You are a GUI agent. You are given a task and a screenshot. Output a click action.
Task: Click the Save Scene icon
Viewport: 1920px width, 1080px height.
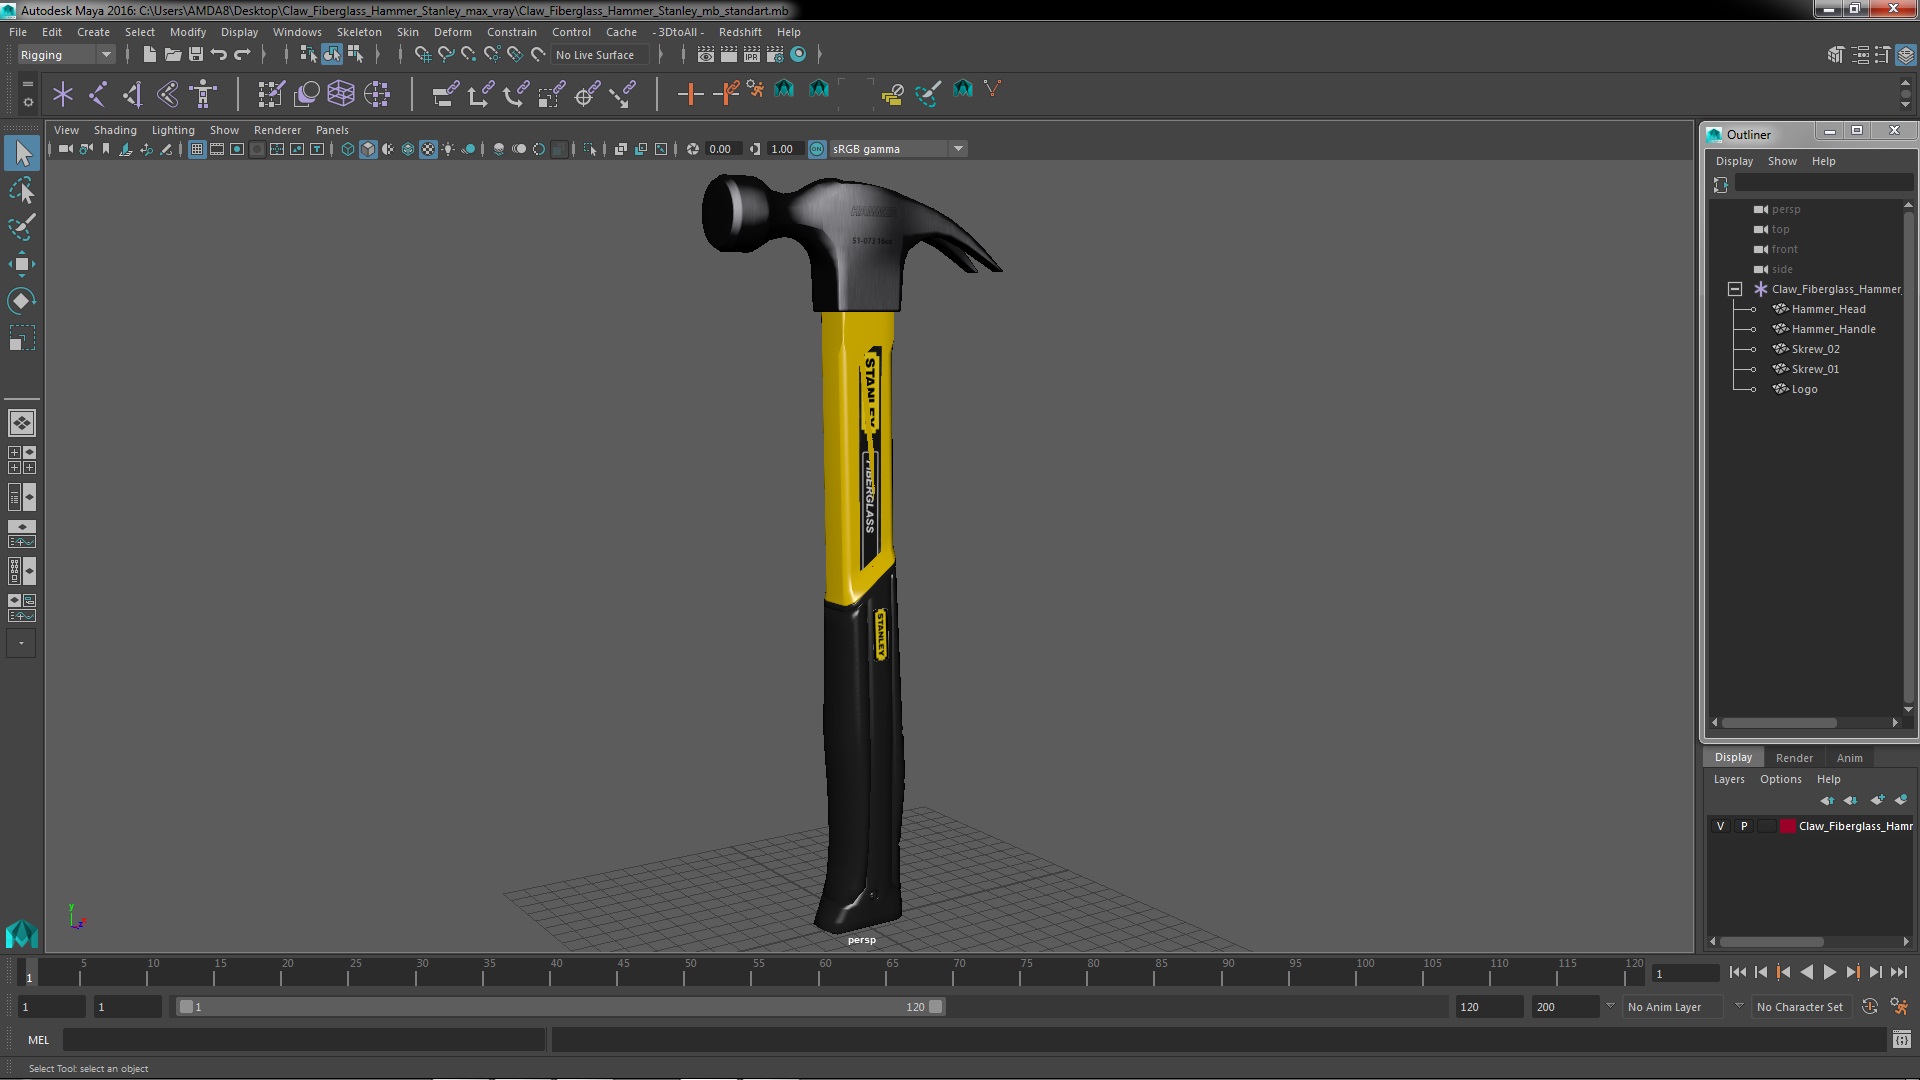pyautogui.click(x=195, y=54)
